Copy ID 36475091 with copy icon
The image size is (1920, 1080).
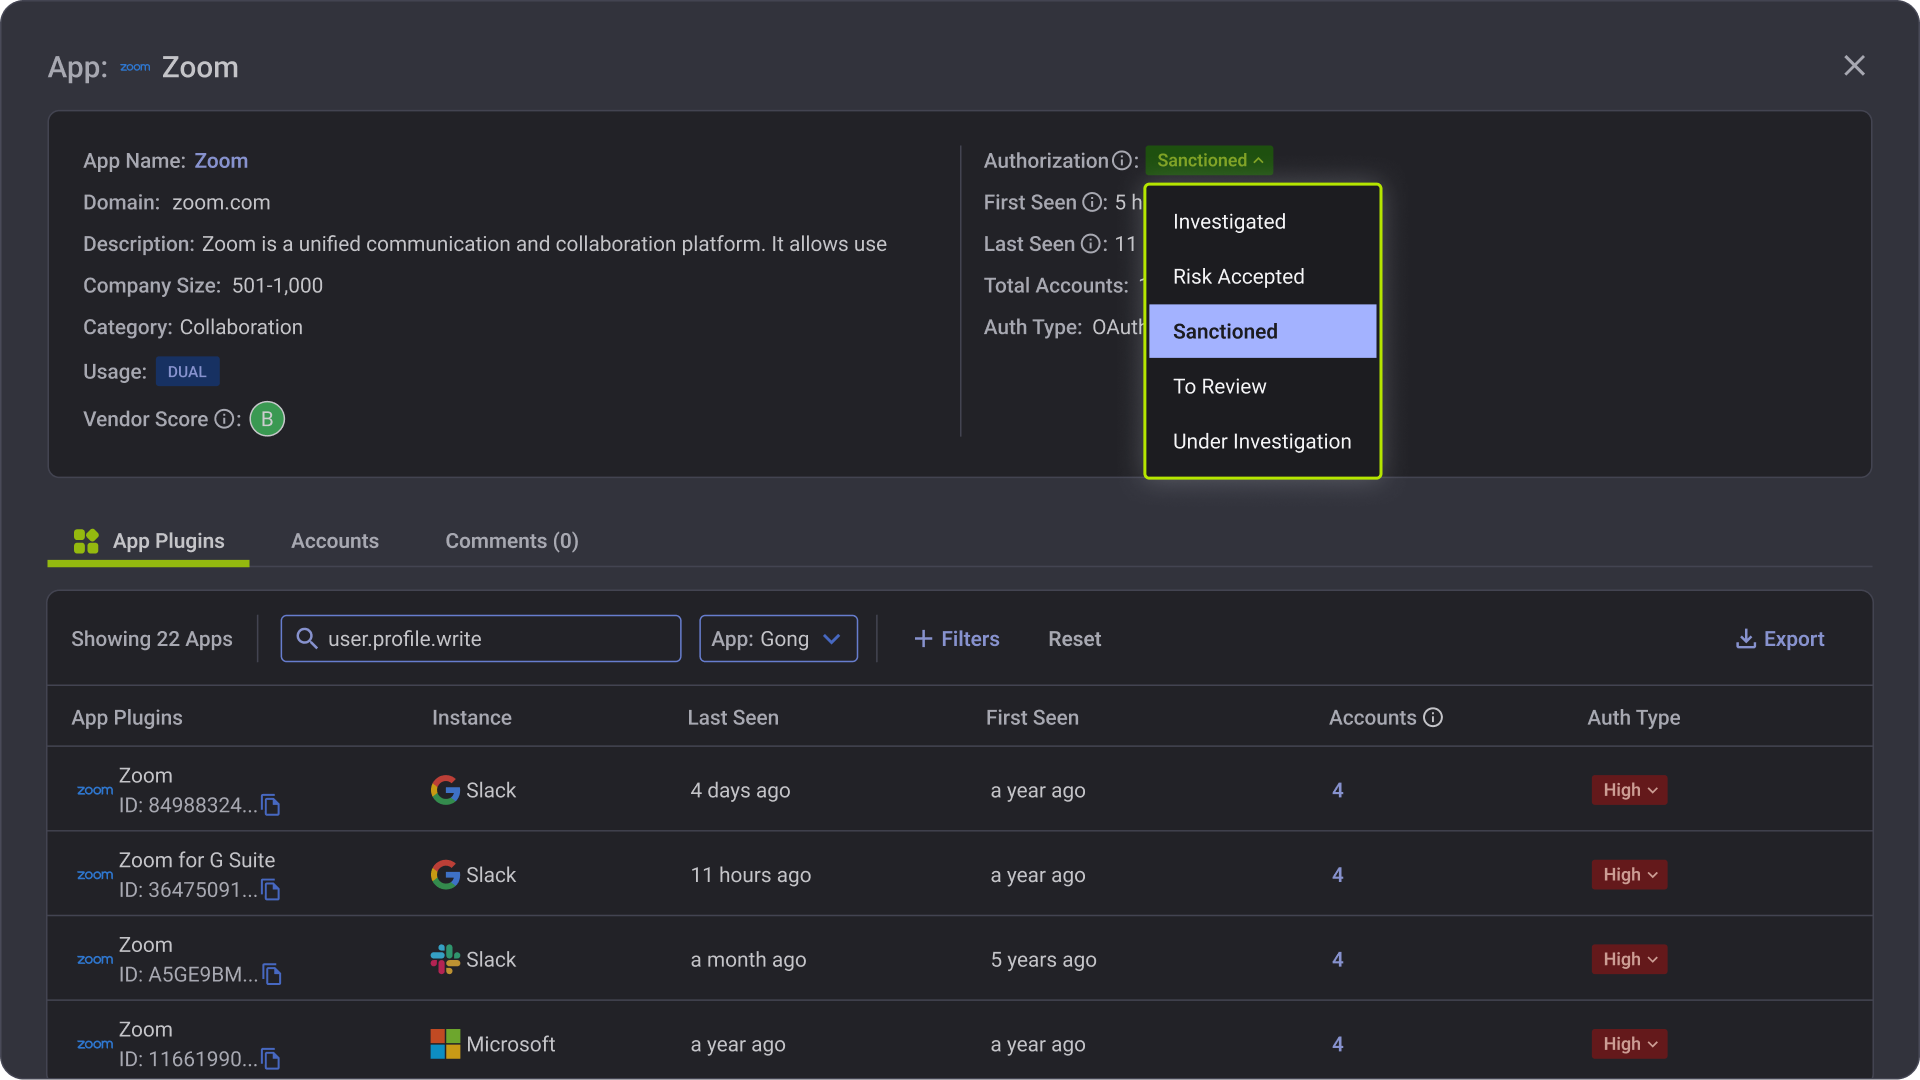(270, 890)
